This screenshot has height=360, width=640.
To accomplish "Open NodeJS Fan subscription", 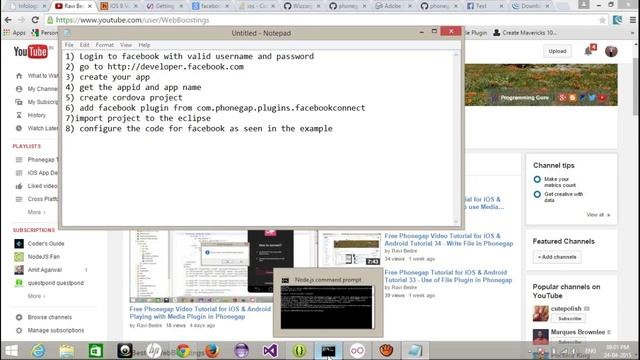I will click(43, 257).
